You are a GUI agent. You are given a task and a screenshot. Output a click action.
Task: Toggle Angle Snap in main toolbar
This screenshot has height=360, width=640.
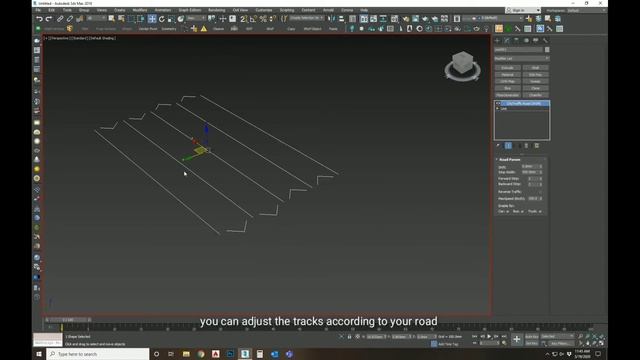tap(253, 19)
